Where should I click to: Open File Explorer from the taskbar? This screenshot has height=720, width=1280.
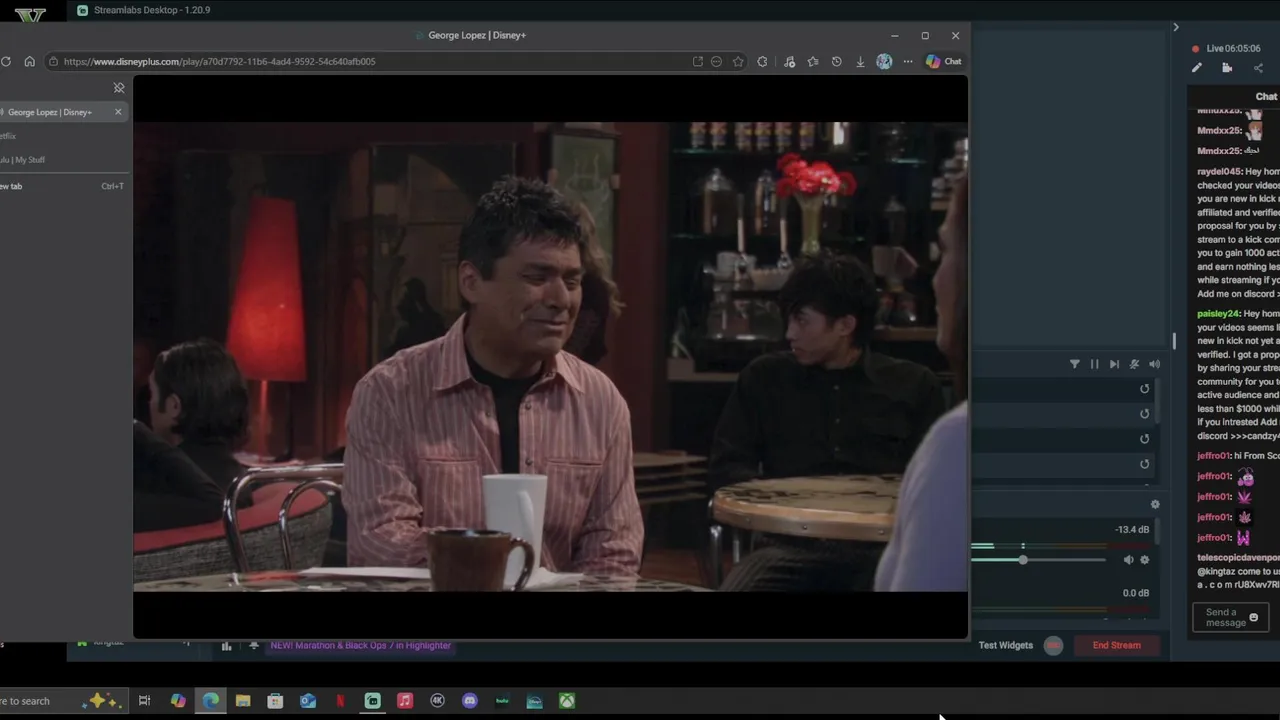click(243, 701)
